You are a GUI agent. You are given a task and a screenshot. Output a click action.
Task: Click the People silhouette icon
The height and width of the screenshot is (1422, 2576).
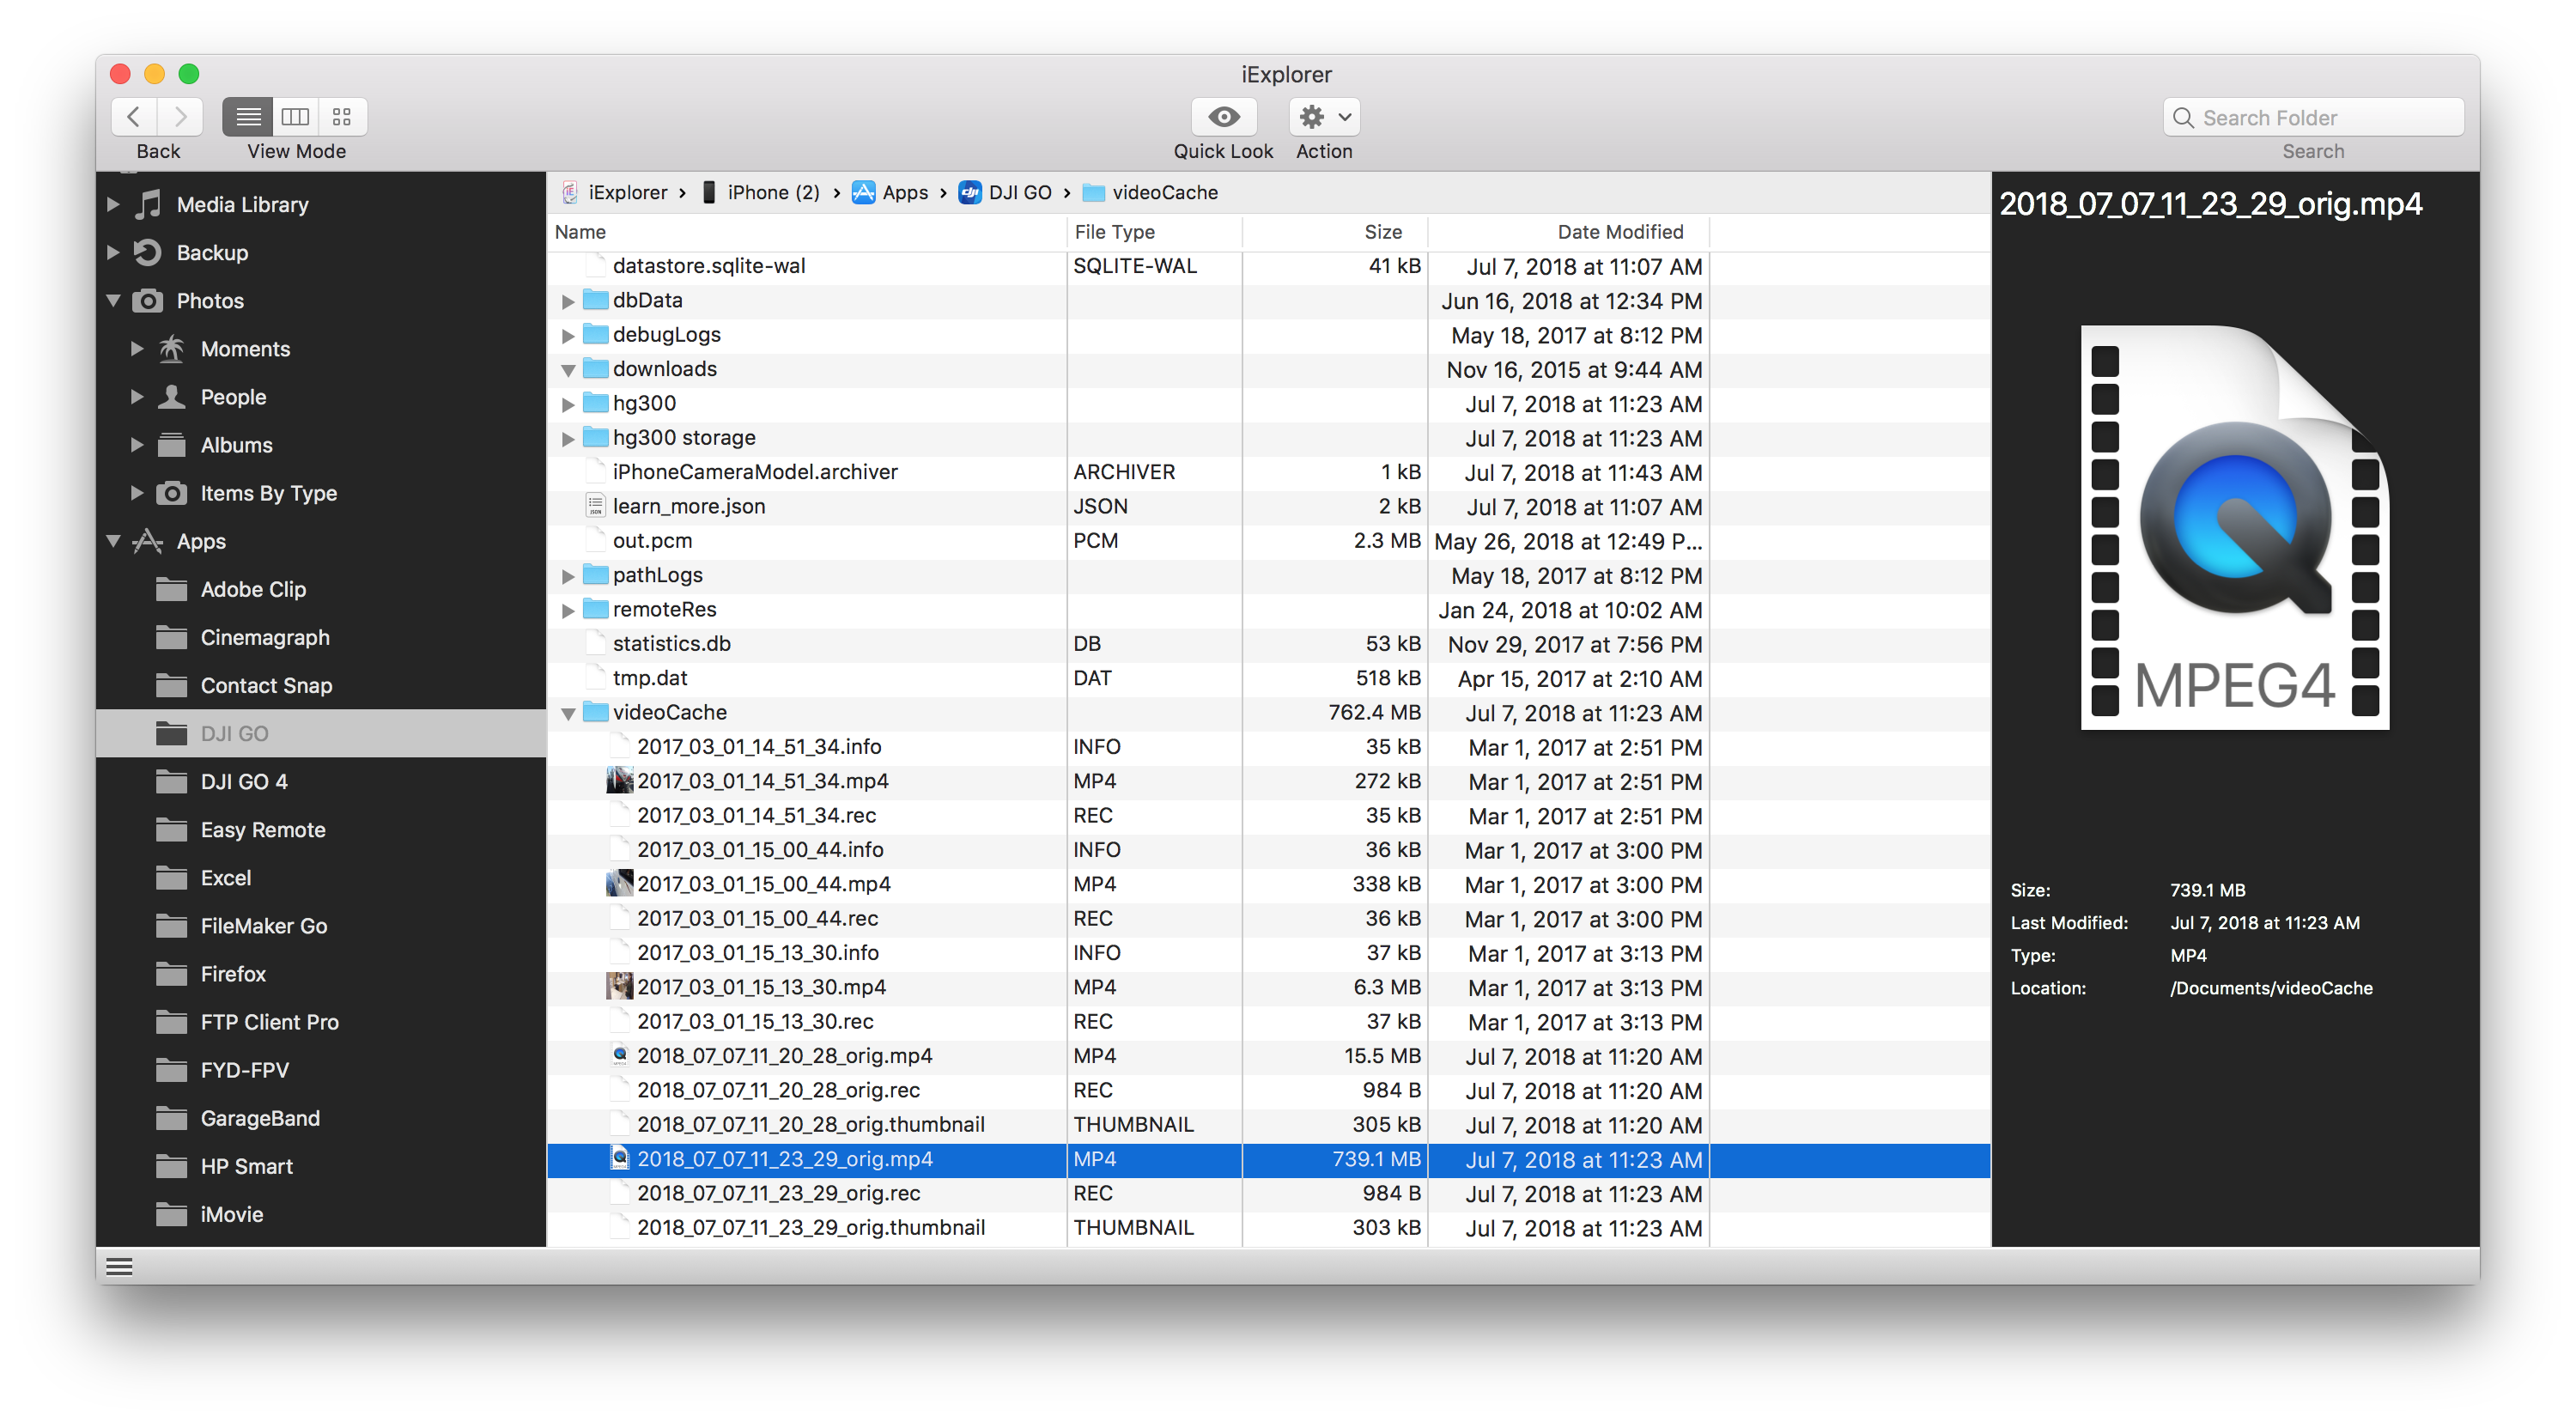point(172,396)
